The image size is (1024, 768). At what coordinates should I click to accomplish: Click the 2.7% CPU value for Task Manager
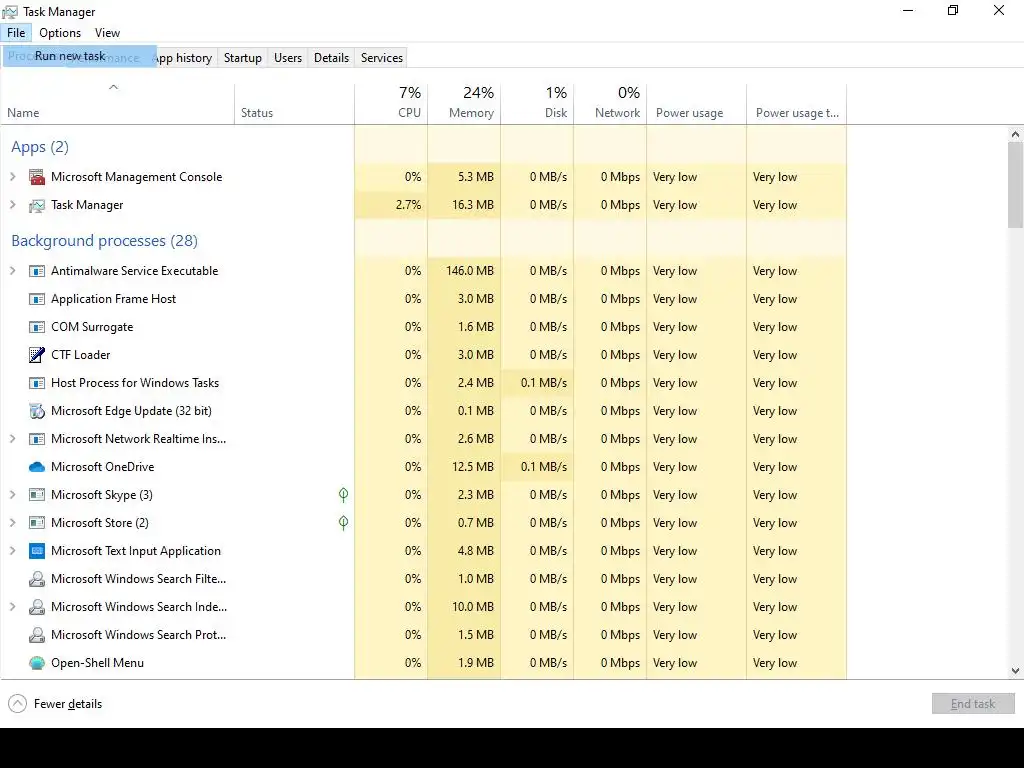click(x=408, y=205)
